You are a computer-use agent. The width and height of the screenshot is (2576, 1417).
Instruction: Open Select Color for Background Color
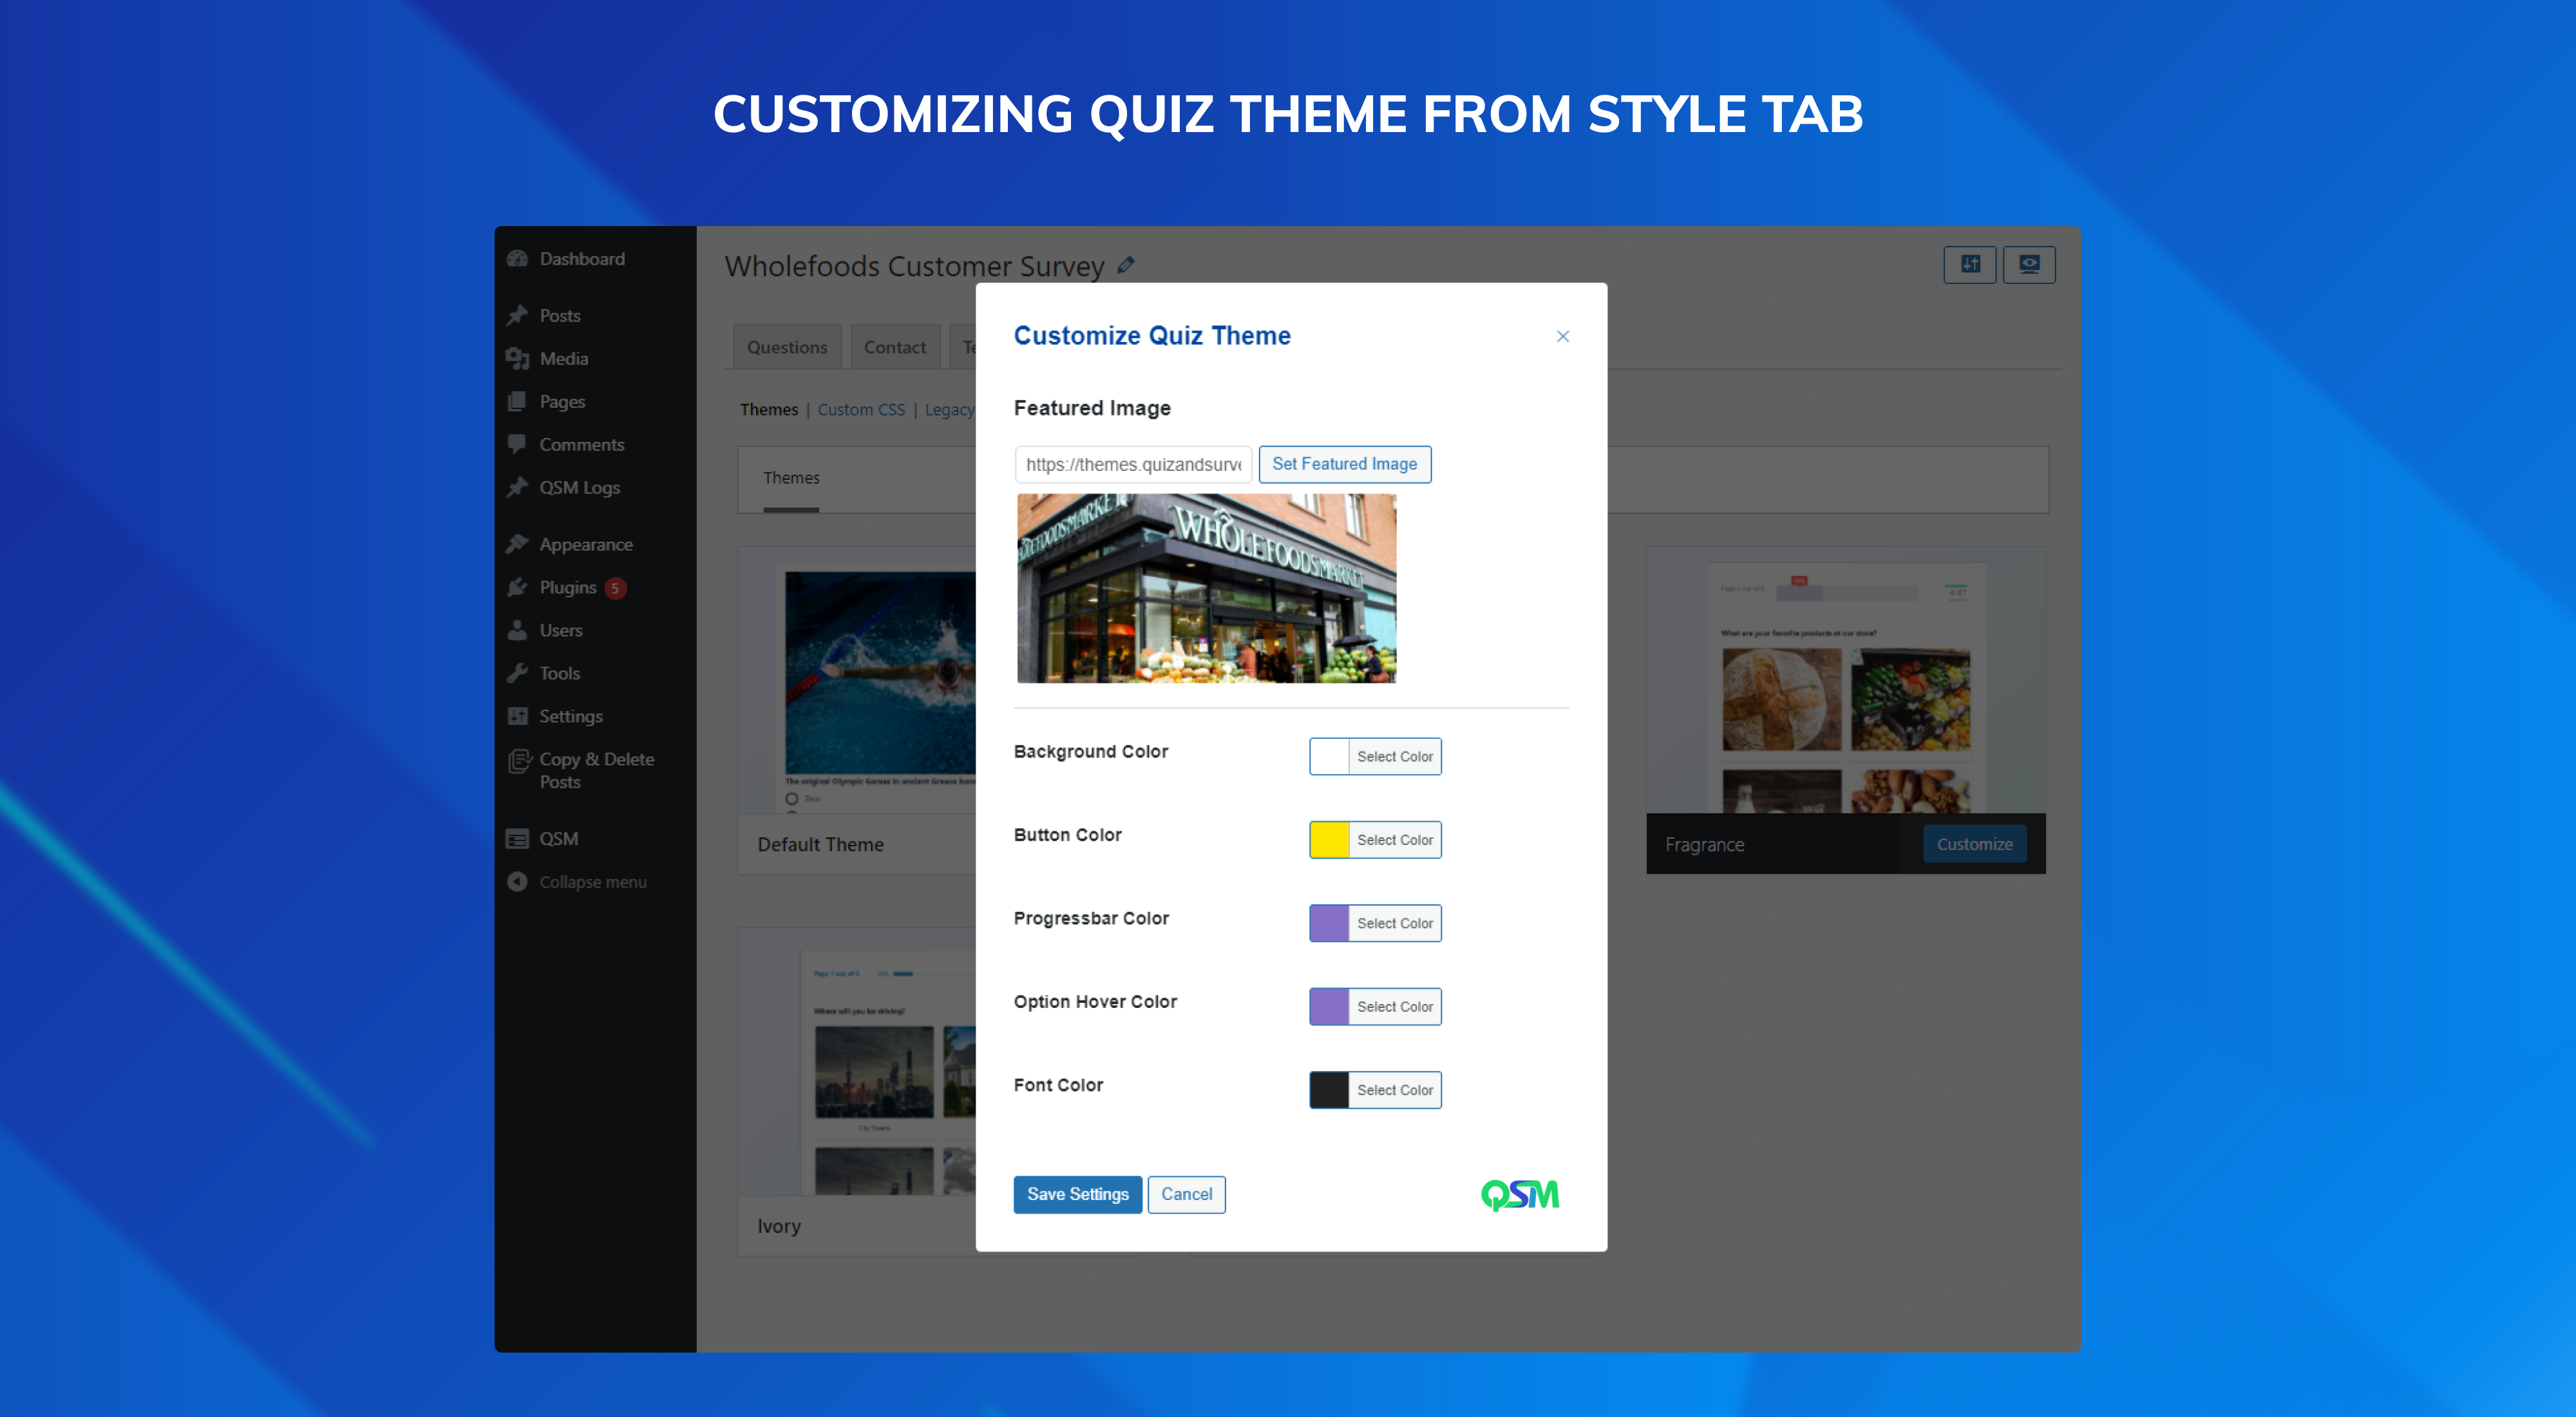(x=1395, y=757)
